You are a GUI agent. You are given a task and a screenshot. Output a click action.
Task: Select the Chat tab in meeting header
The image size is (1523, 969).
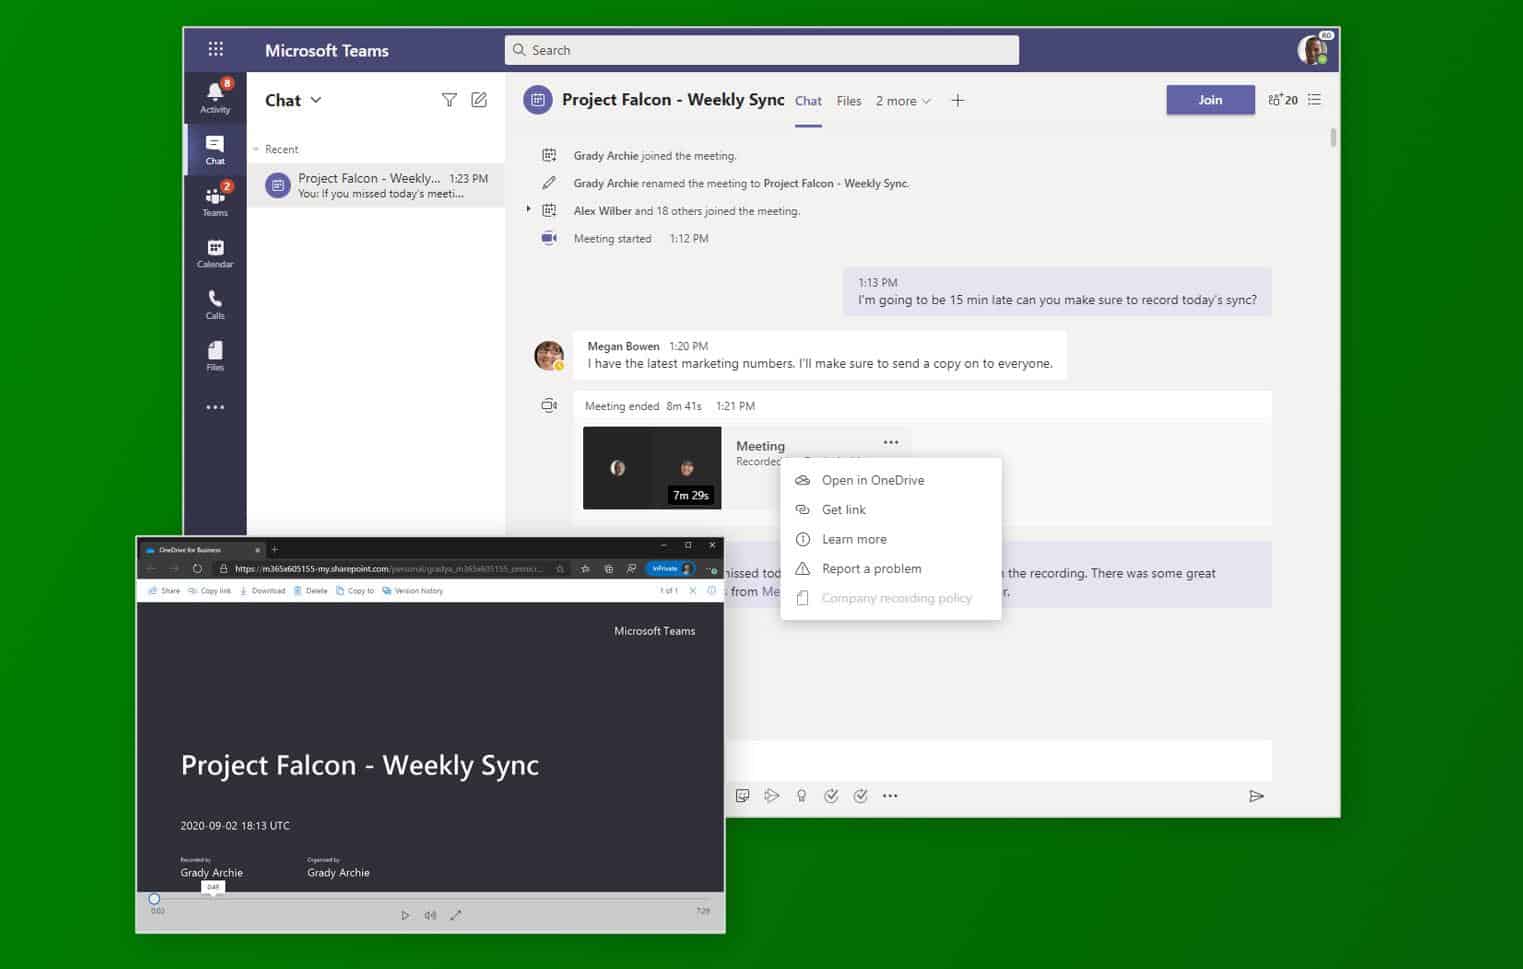click(808, 101)
